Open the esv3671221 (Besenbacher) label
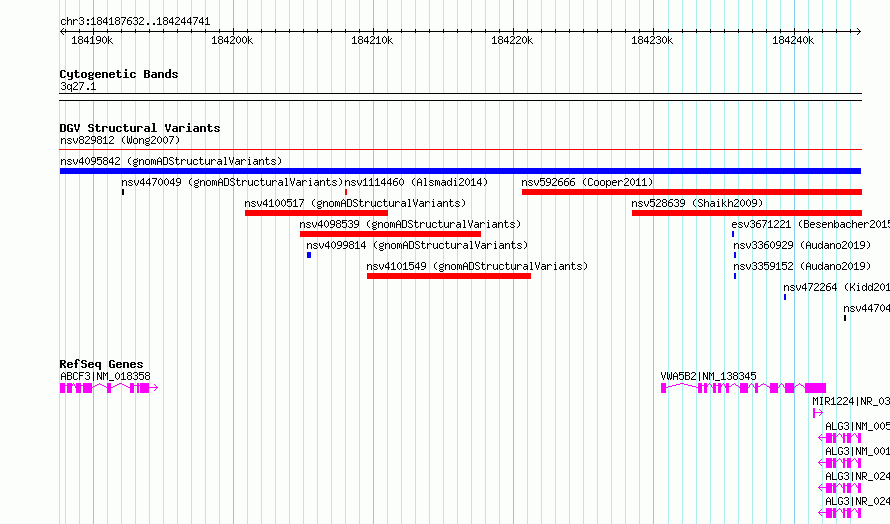Screen dimensions: 890x524 click(x=811, y=224)
